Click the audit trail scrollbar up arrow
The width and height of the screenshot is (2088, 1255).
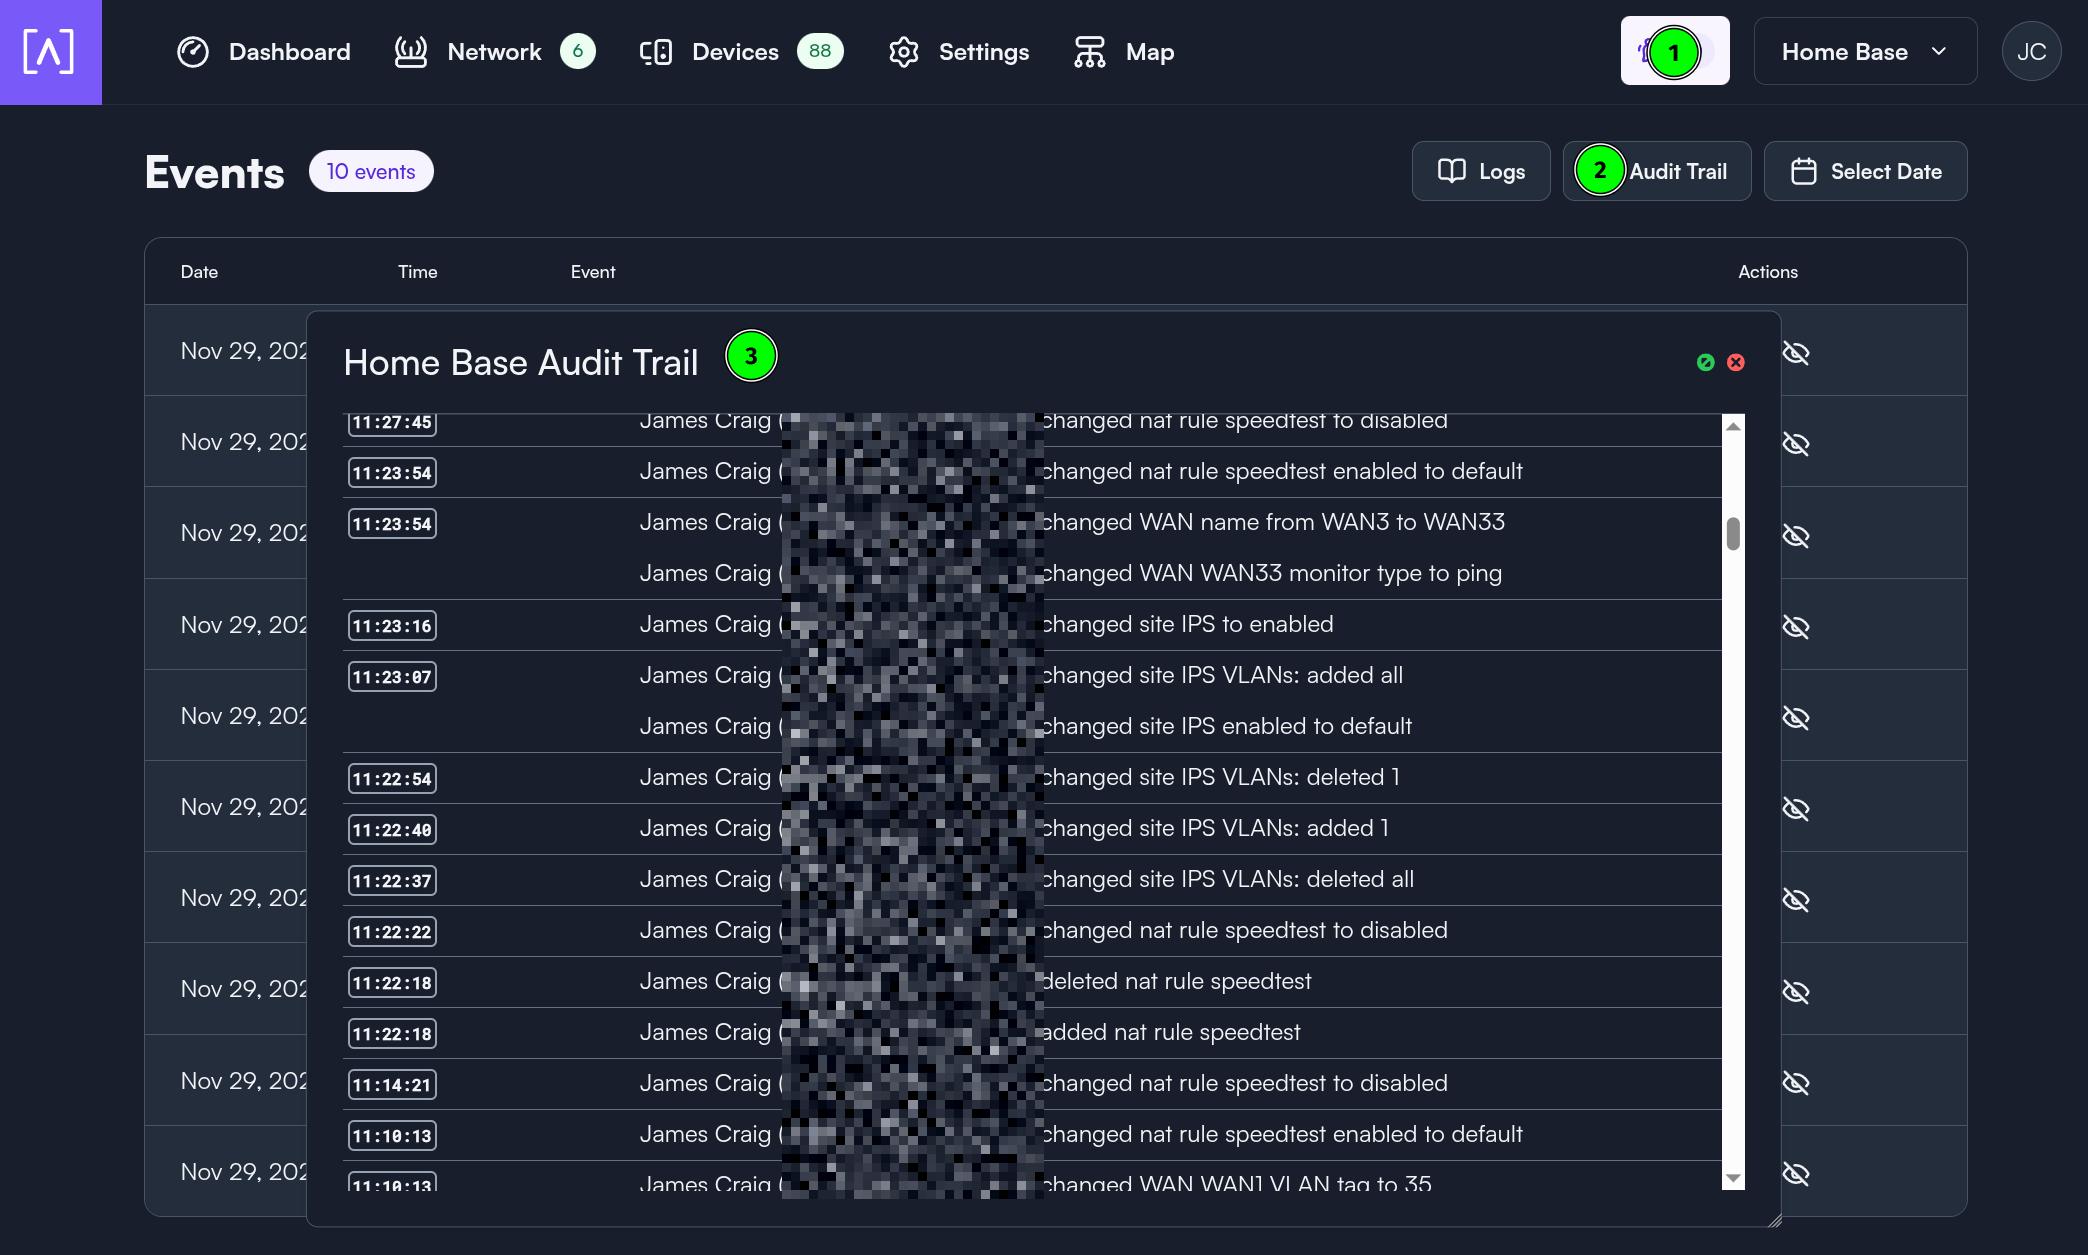[x=1733, y=427]
